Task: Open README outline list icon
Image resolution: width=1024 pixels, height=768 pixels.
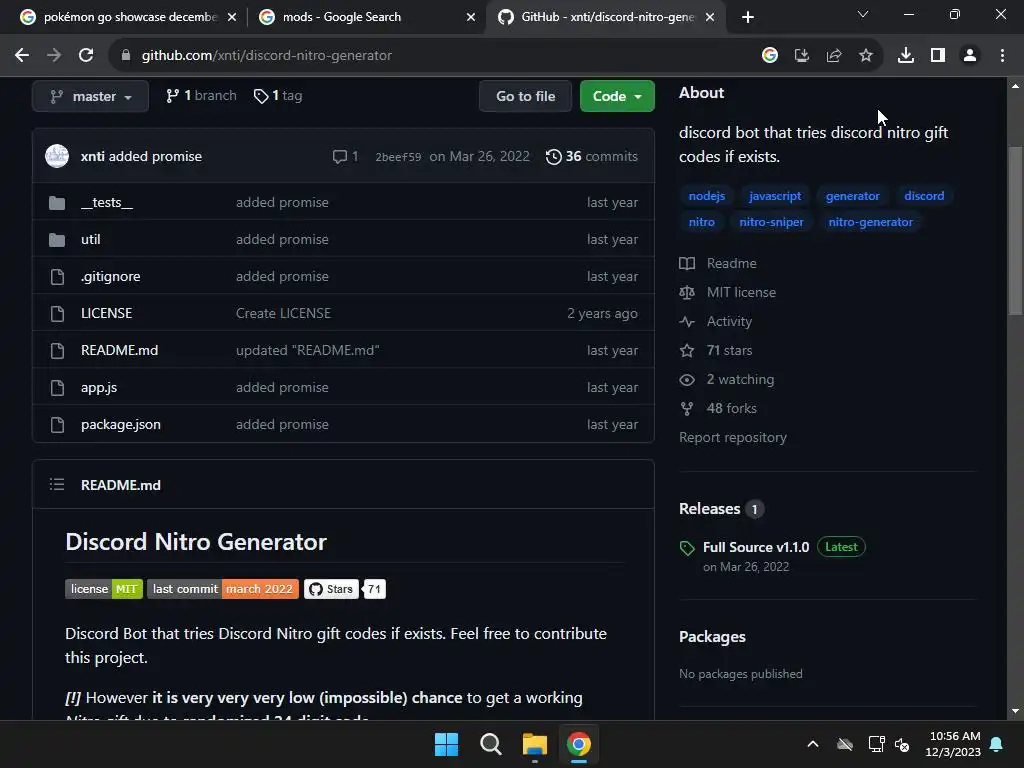Action: 57,485
